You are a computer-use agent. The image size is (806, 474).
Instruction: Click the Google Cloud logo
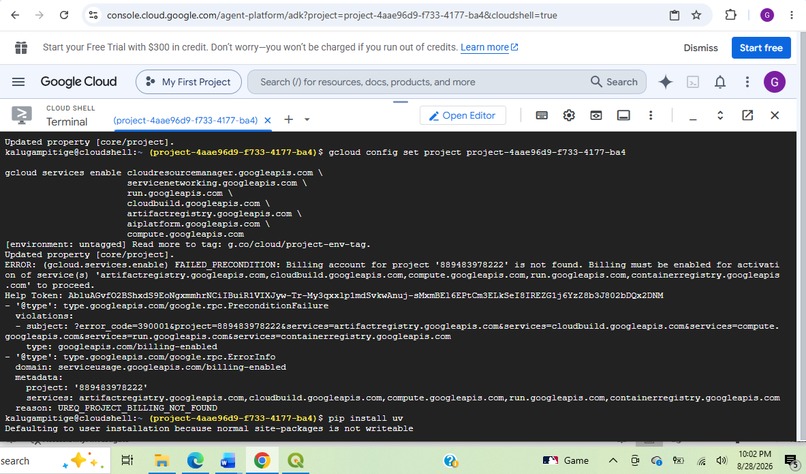(79, 82)
